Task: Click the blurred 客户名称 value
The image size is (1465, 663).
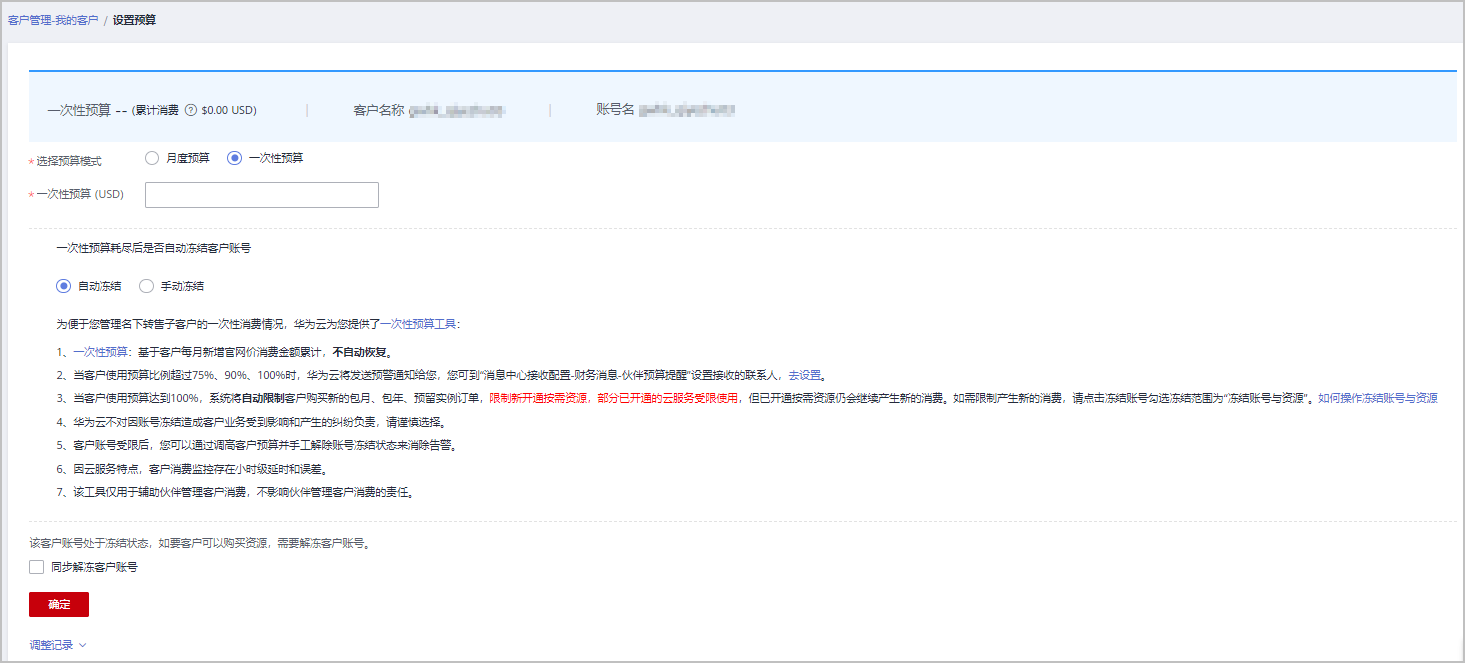Action: pyautogui.click(x=455, y=110)
